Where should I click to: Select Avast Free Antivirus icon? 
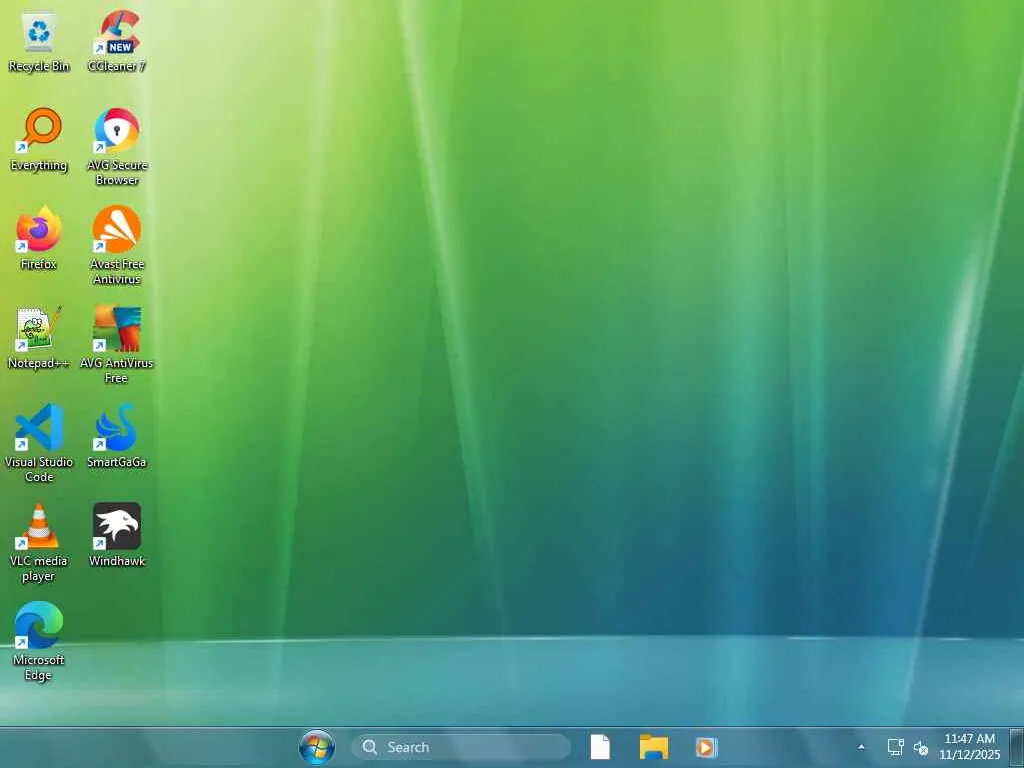click(x=117, y=246)
